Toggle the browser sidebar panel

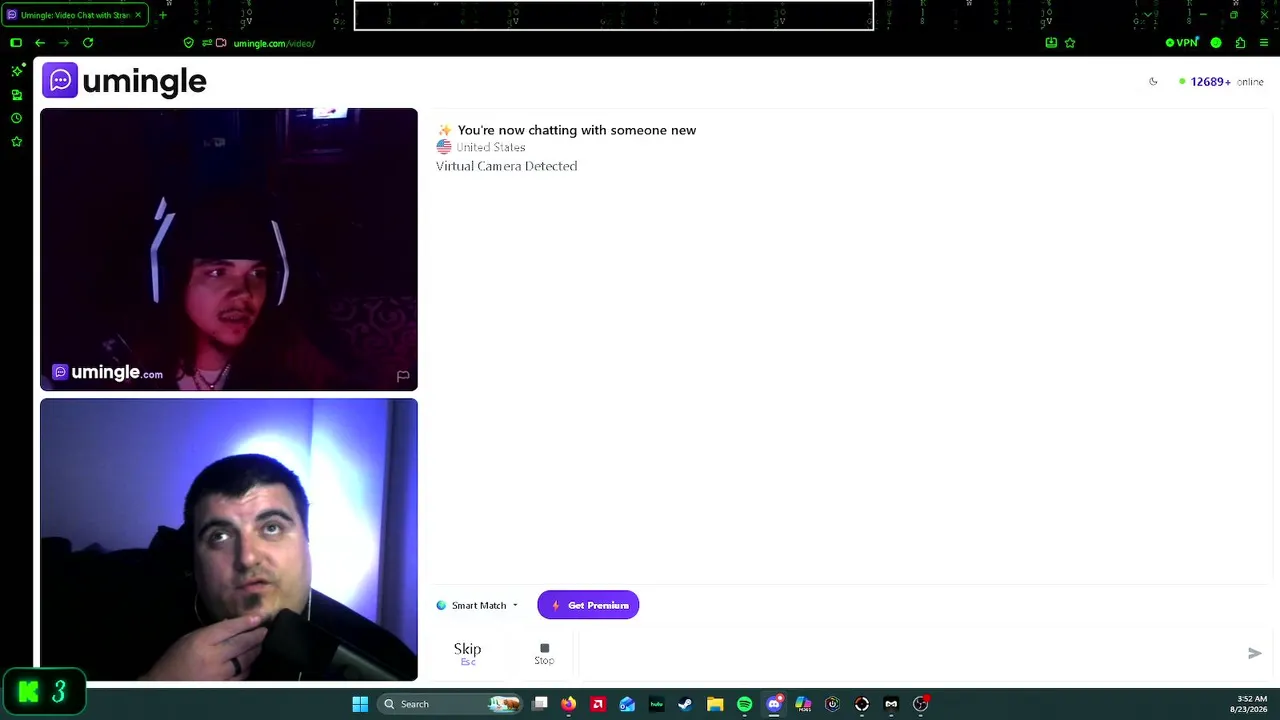(x=16, y=43)
